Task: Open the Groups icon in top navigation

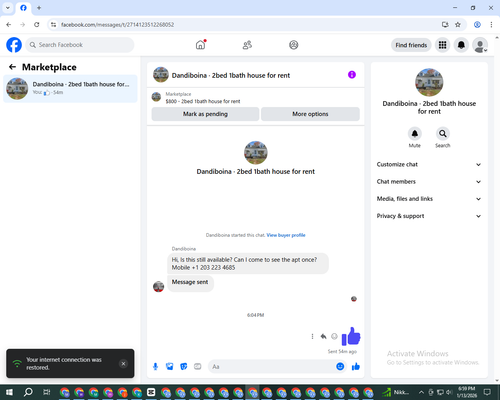Action: coord(294,45)
